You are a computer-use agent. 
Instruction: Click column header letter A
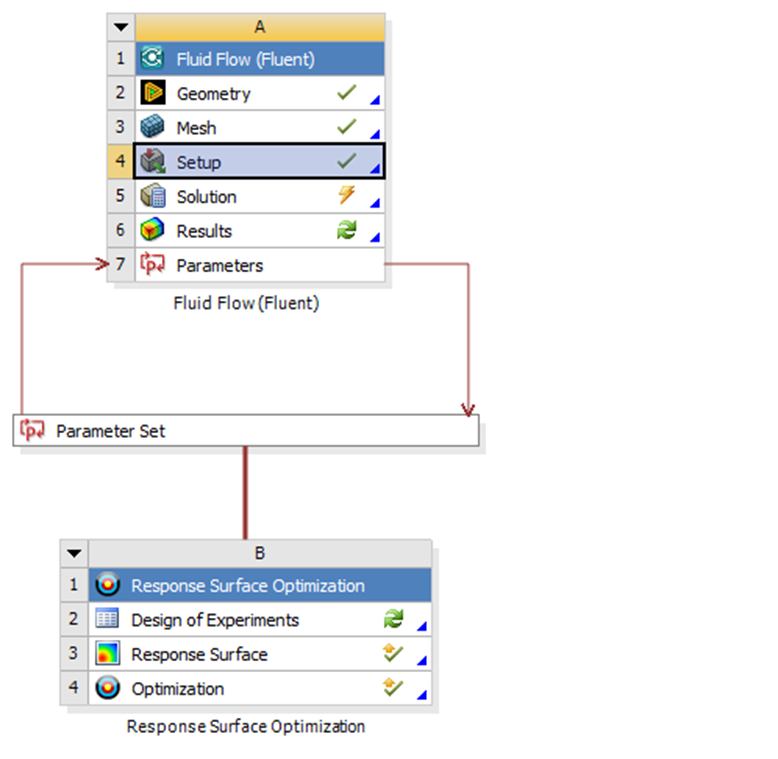[259, 27]
